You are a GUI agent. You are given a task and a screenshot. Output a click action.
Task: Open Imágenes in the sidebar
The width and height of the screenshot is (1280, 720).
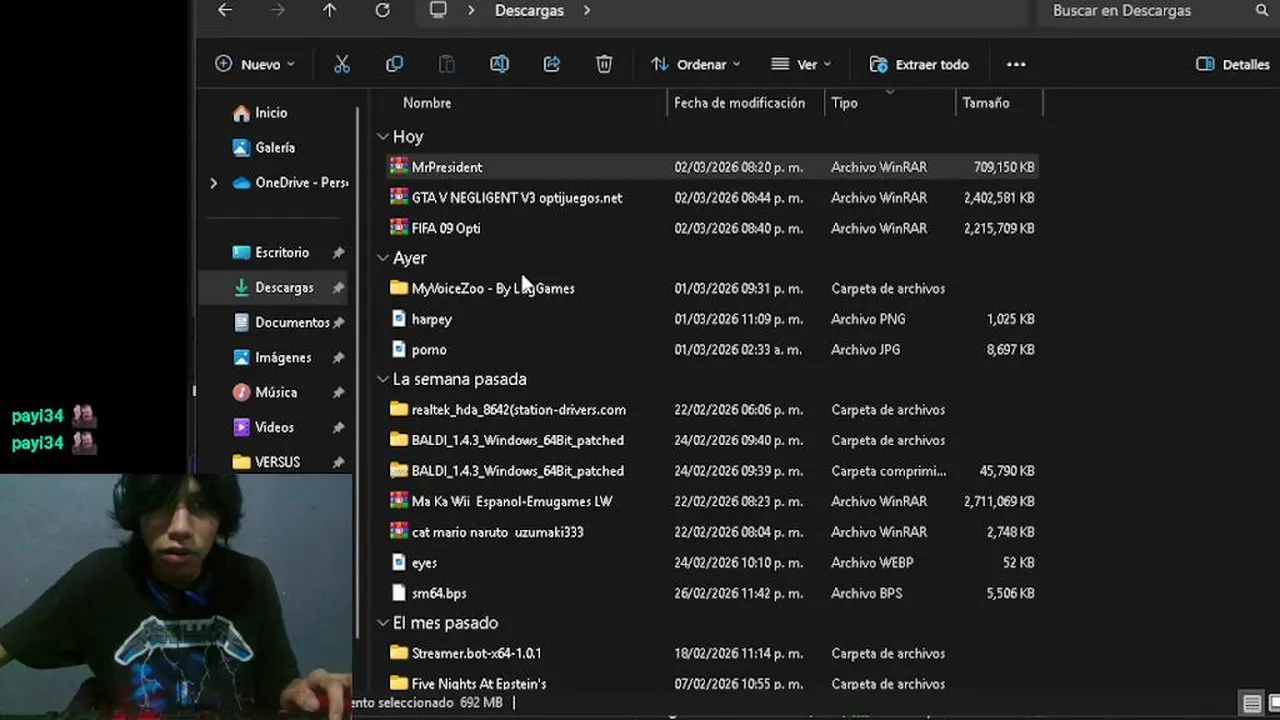(x=272, y=358)
